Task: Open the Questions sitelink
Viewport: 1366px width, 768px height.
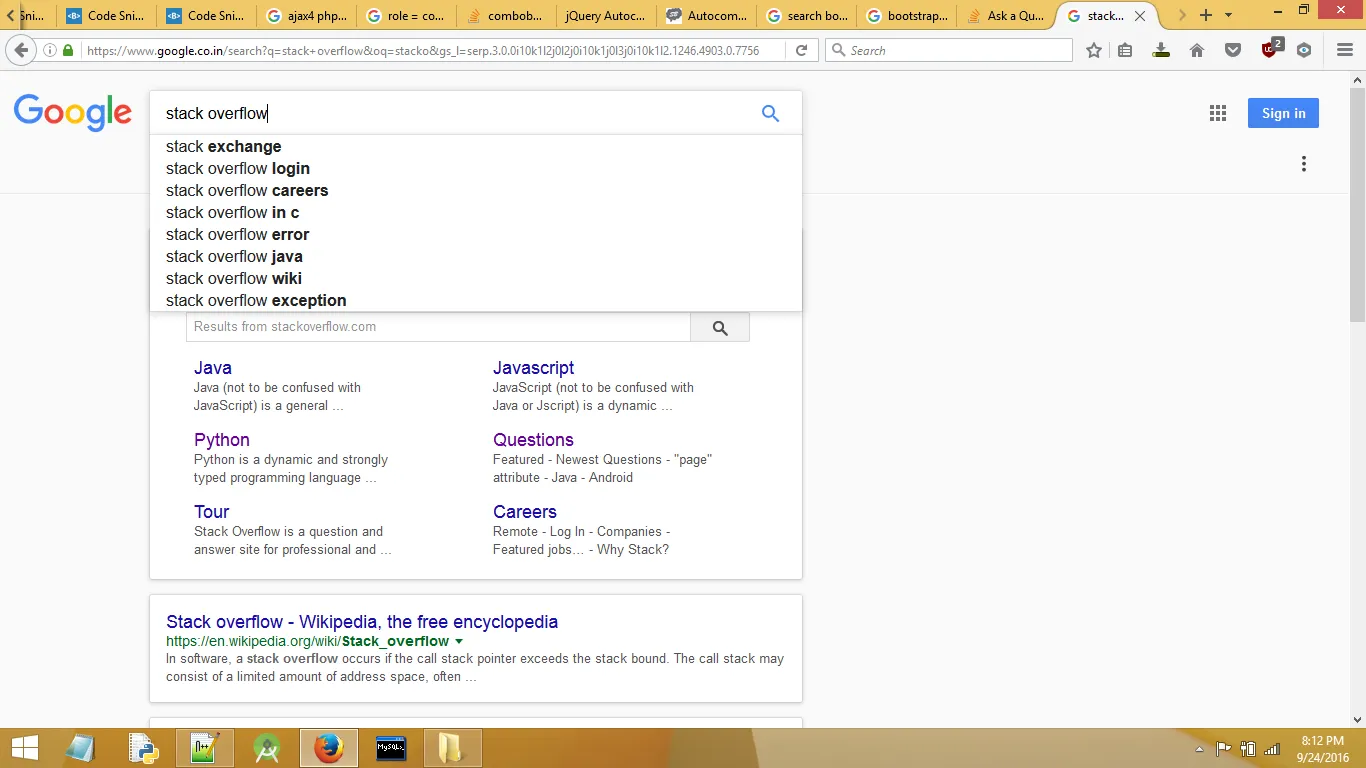Action: point(533,440)
